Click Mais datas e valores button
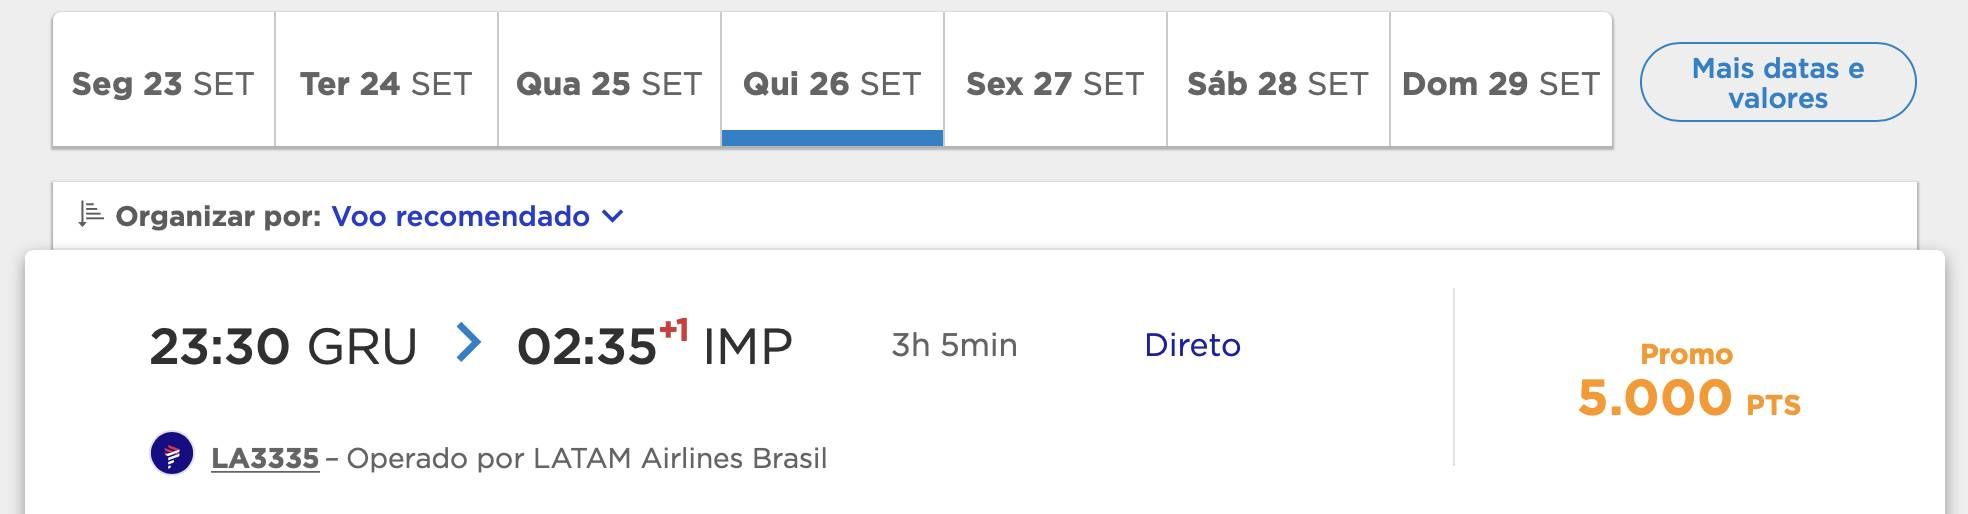The image size is (1968, 514). [x=1778, y=82]
